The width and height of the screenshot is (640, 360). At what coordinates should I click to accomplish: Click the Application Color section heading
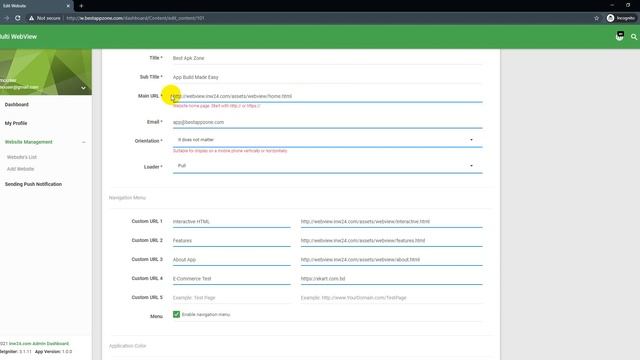click(127, 346)
